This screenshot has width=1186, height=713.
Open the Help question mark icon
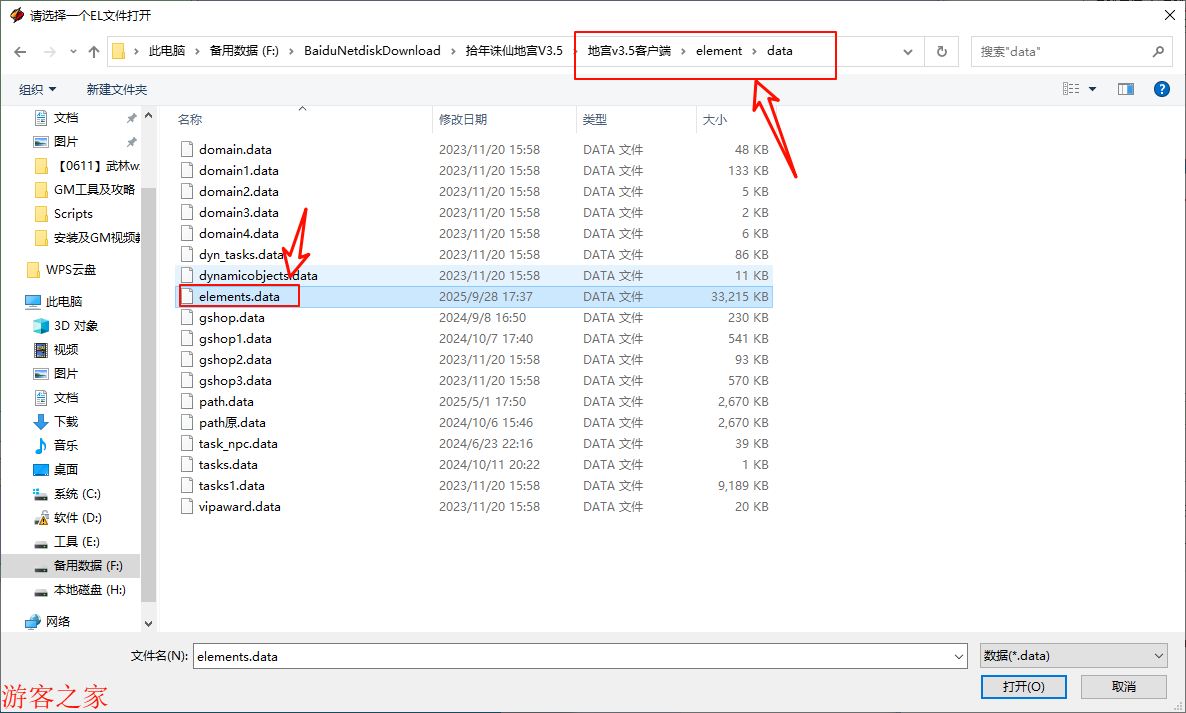[x=1161, y=89]
